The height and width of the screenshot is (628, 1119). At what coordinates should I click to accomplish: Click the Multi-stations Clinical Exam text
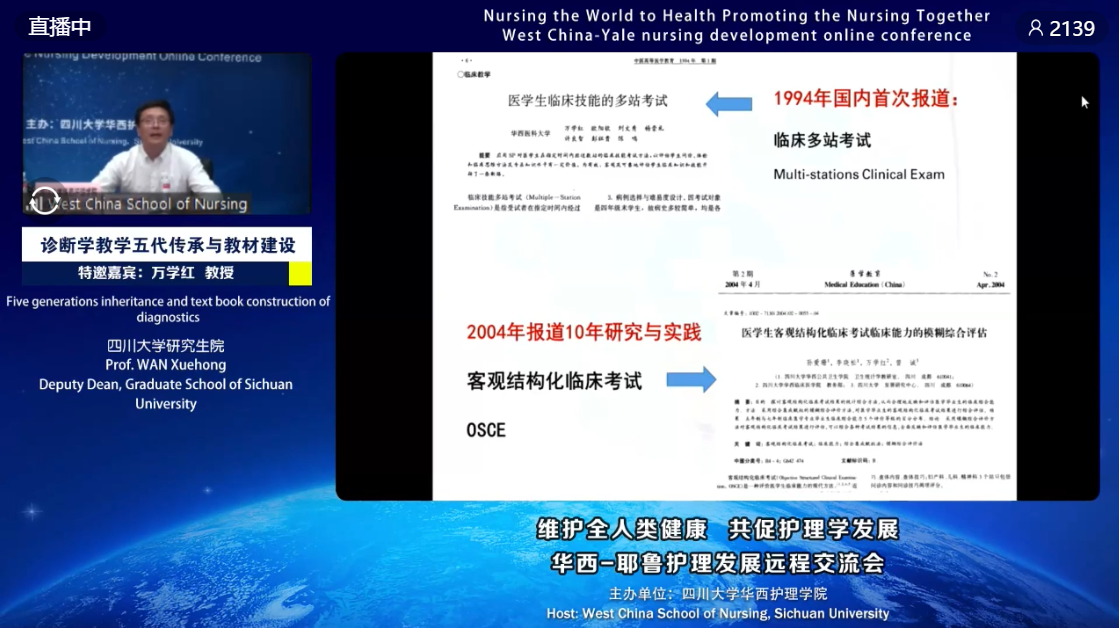pyautogui.click(x=858, y=174)
